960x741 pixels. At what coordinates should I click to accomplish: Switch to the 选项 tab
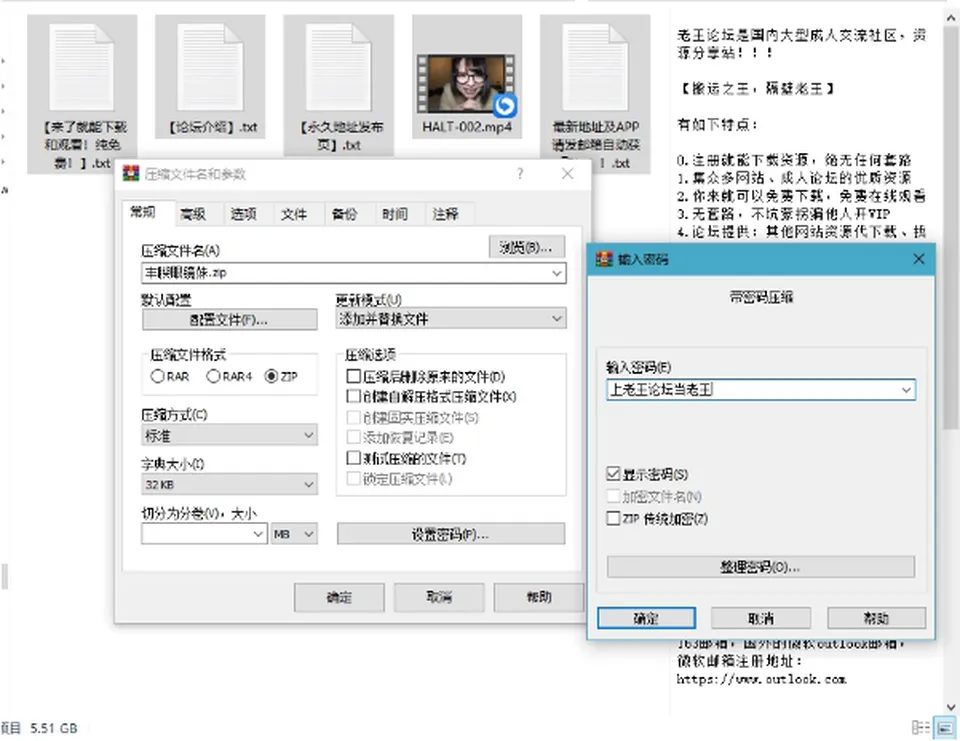[x=243, y=214]
